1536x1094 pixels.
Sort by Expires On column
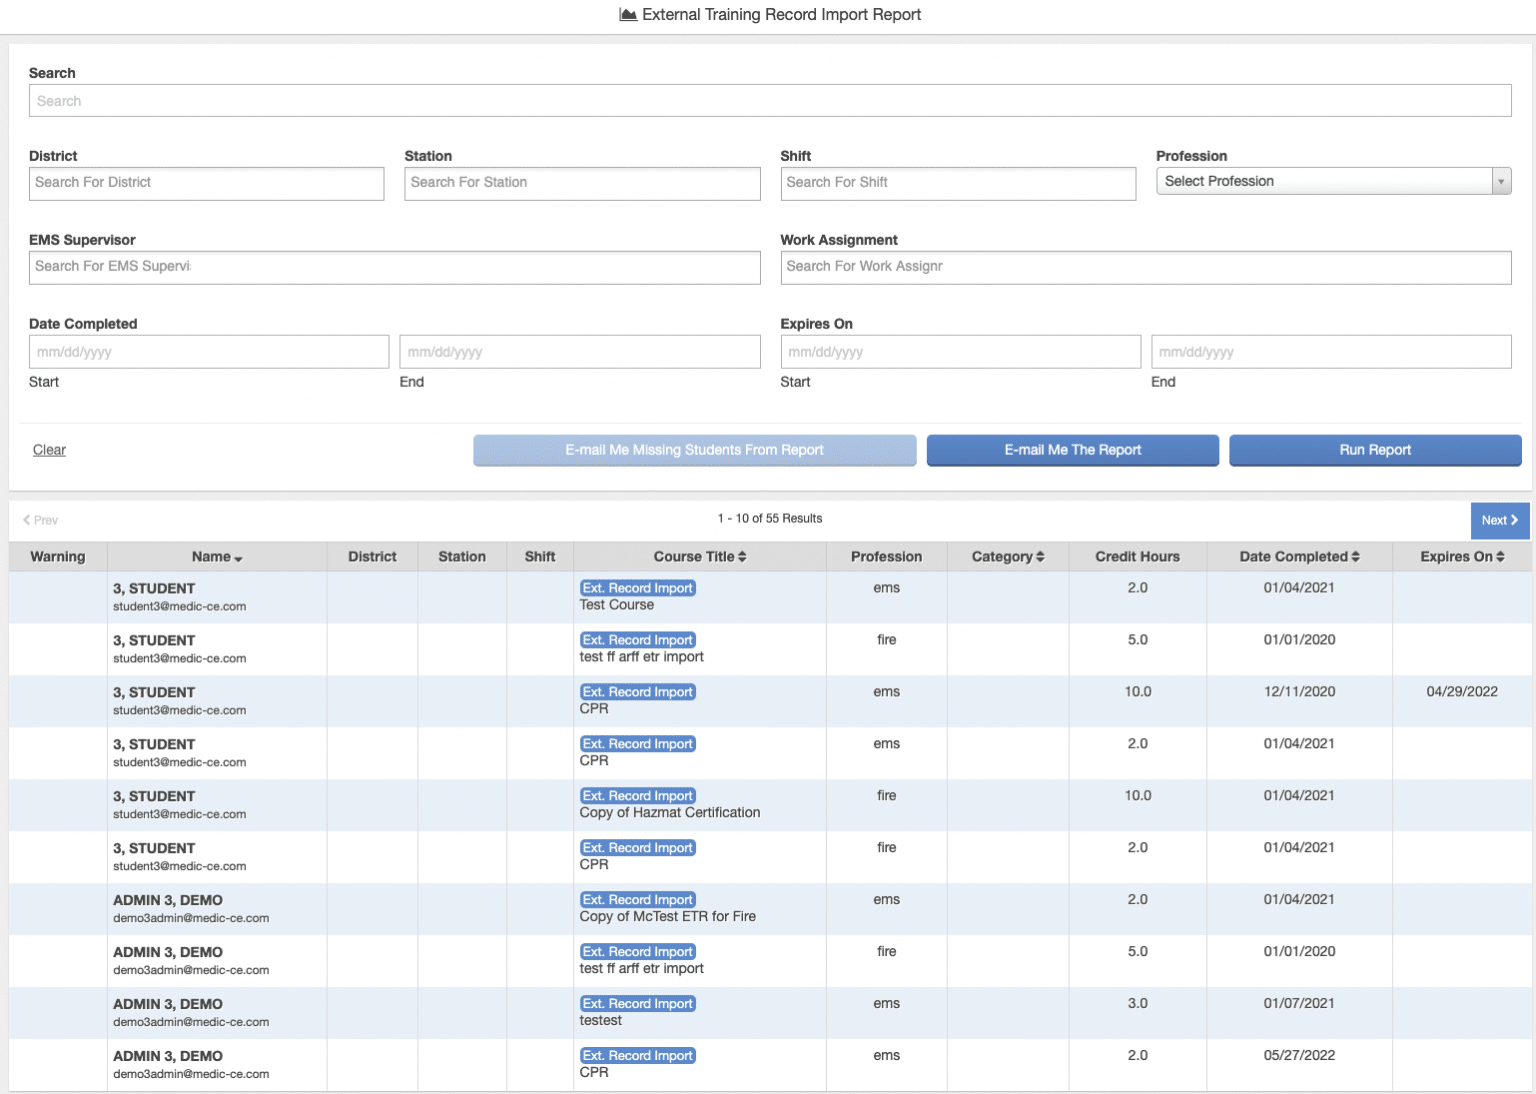[x=1462, y=557]
